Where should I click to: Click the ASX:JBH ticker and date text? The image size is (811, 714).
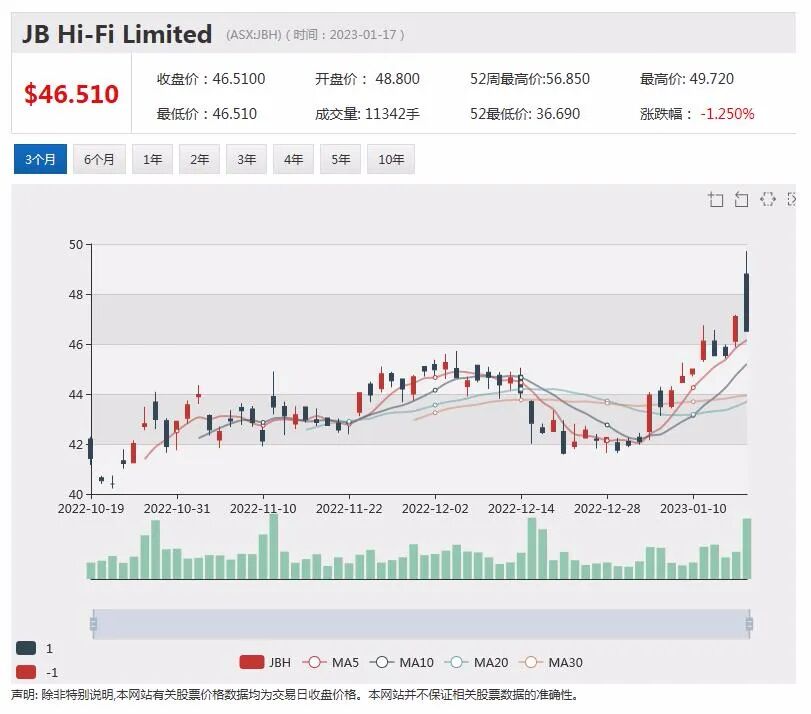315,35
